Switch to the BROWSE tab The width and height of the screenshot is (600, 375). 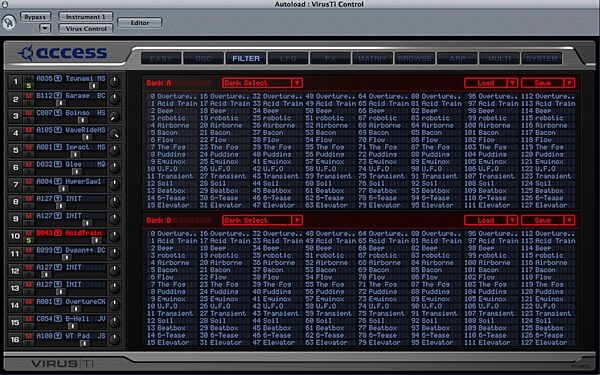(x=415, y=59)
